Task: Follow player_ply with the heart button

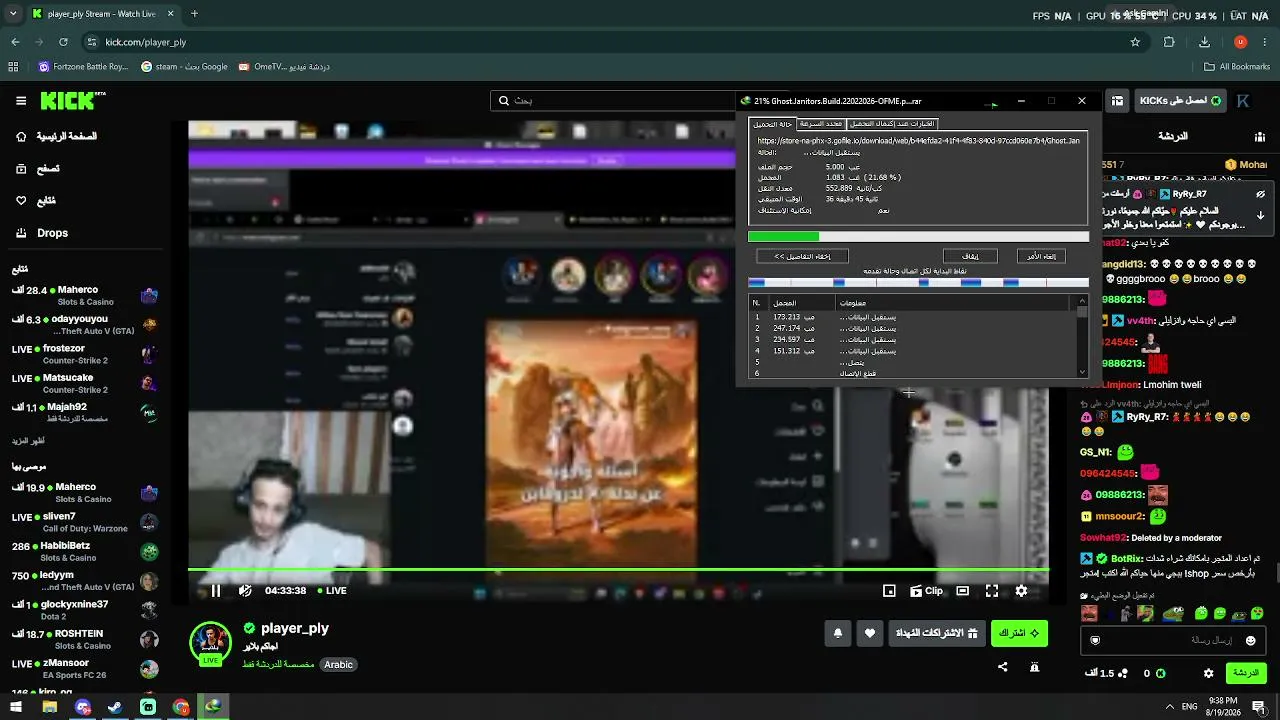Action: 870,633
